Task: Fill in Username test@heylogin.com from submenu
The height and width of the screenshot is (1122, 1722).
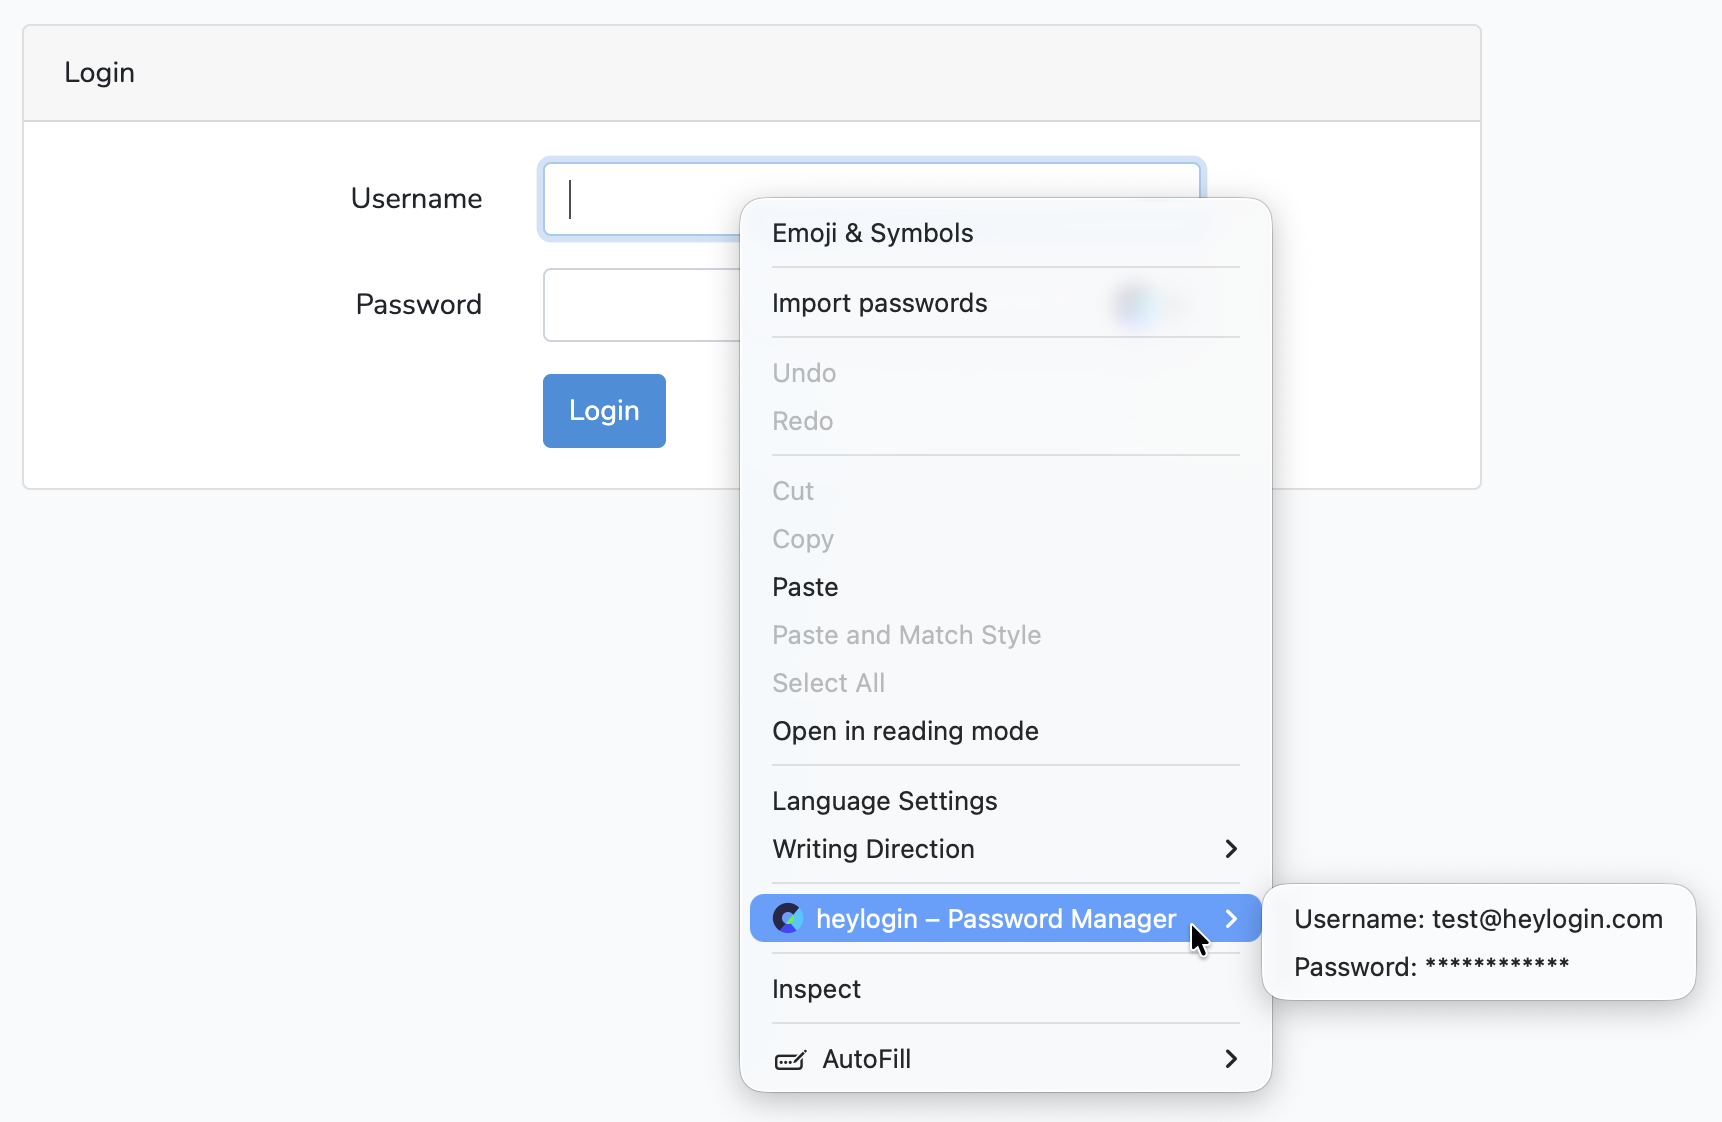Action: click(1477, 919)
